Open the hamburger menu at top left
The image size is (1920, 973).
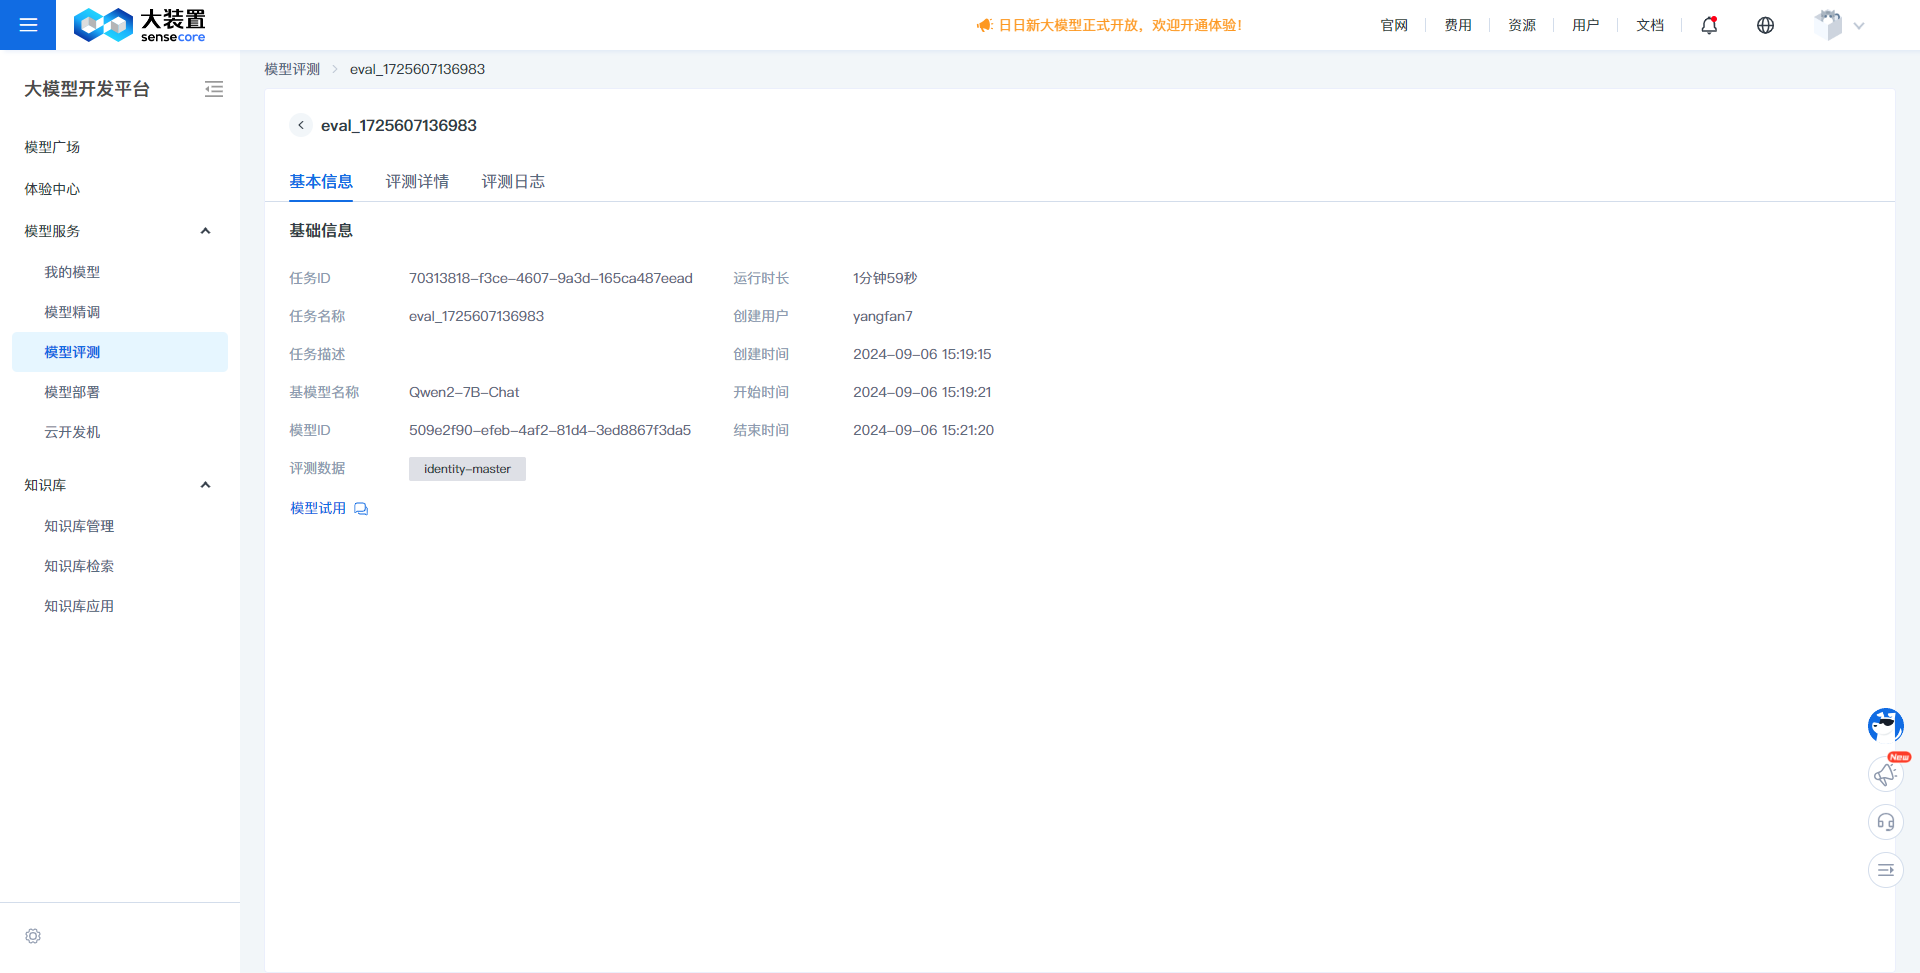(x=28, y=25)
